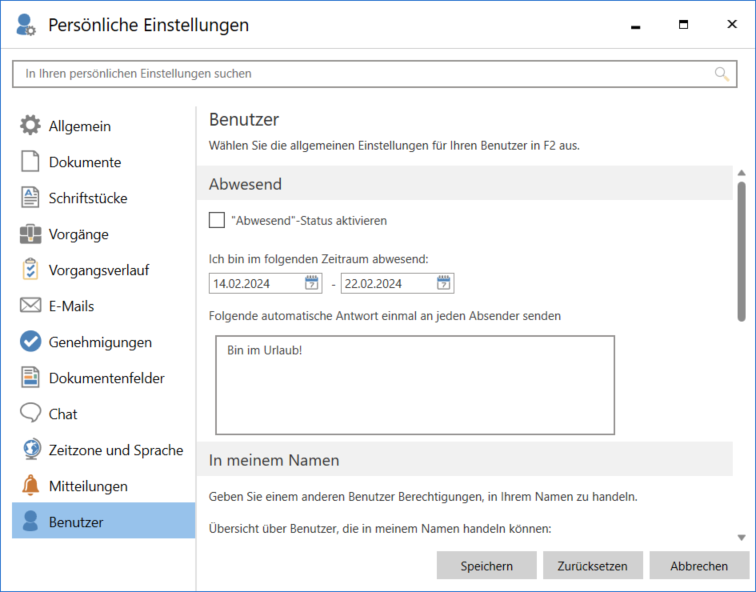Click the user settings icon in title bar

coord(26,25)
